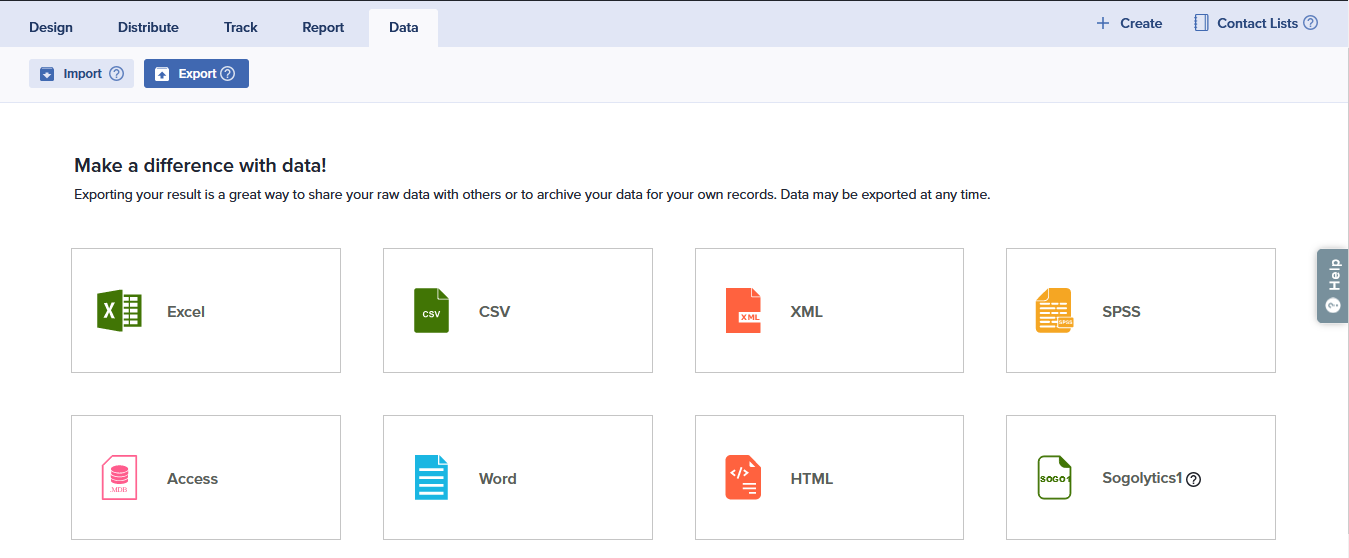Click the green Excel file icon
Viewport: 1349px width, 558px height.
(119, 311)
